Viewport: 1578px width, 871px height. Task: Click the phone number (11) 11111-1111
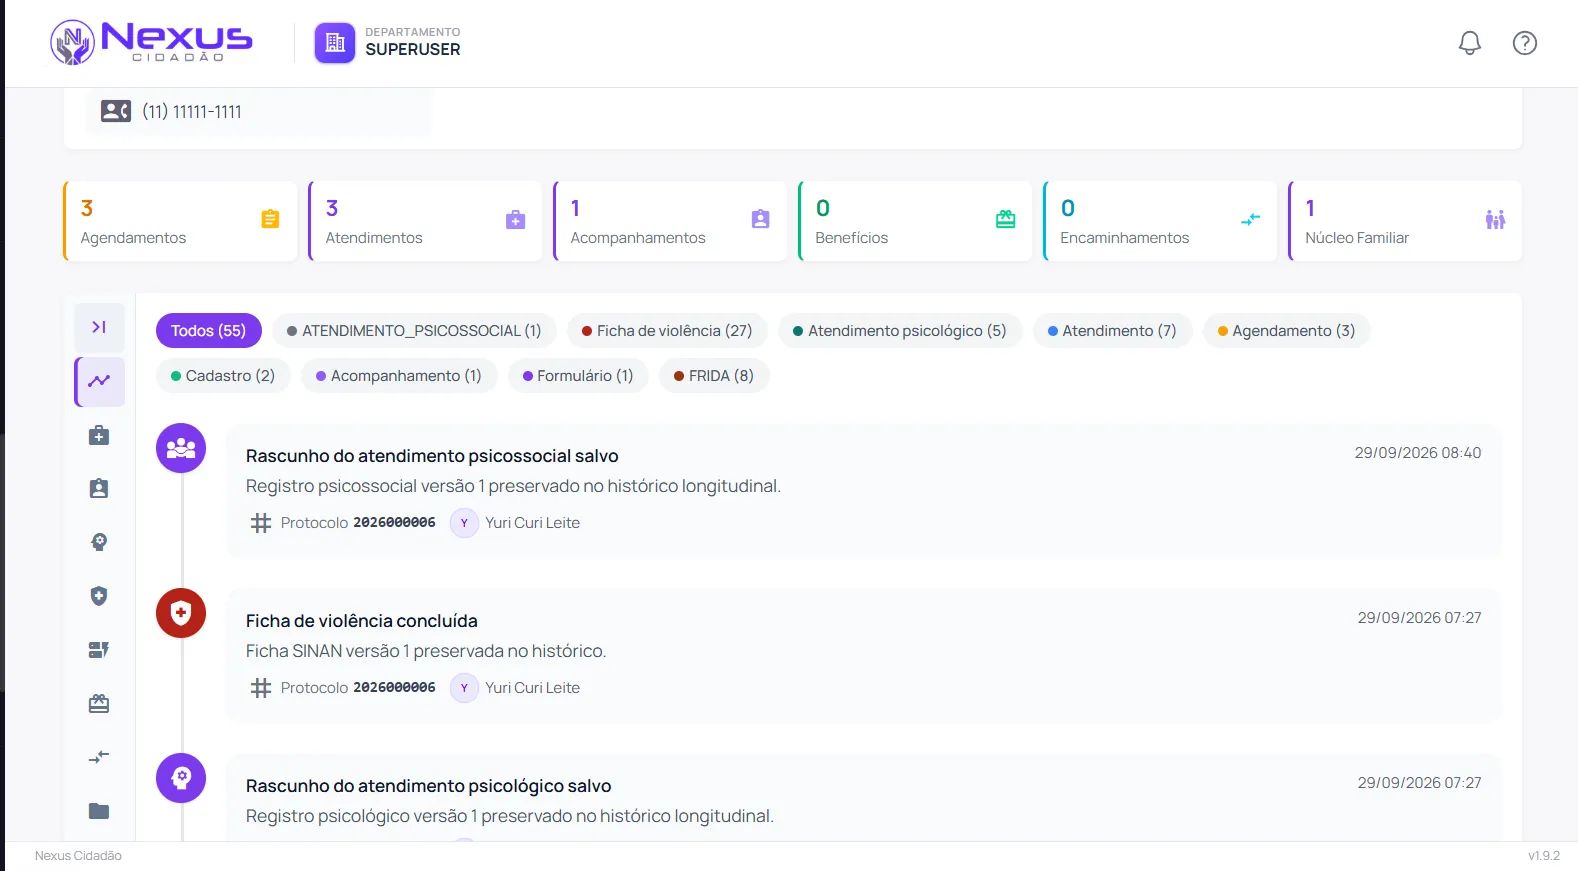click(192, 112)
